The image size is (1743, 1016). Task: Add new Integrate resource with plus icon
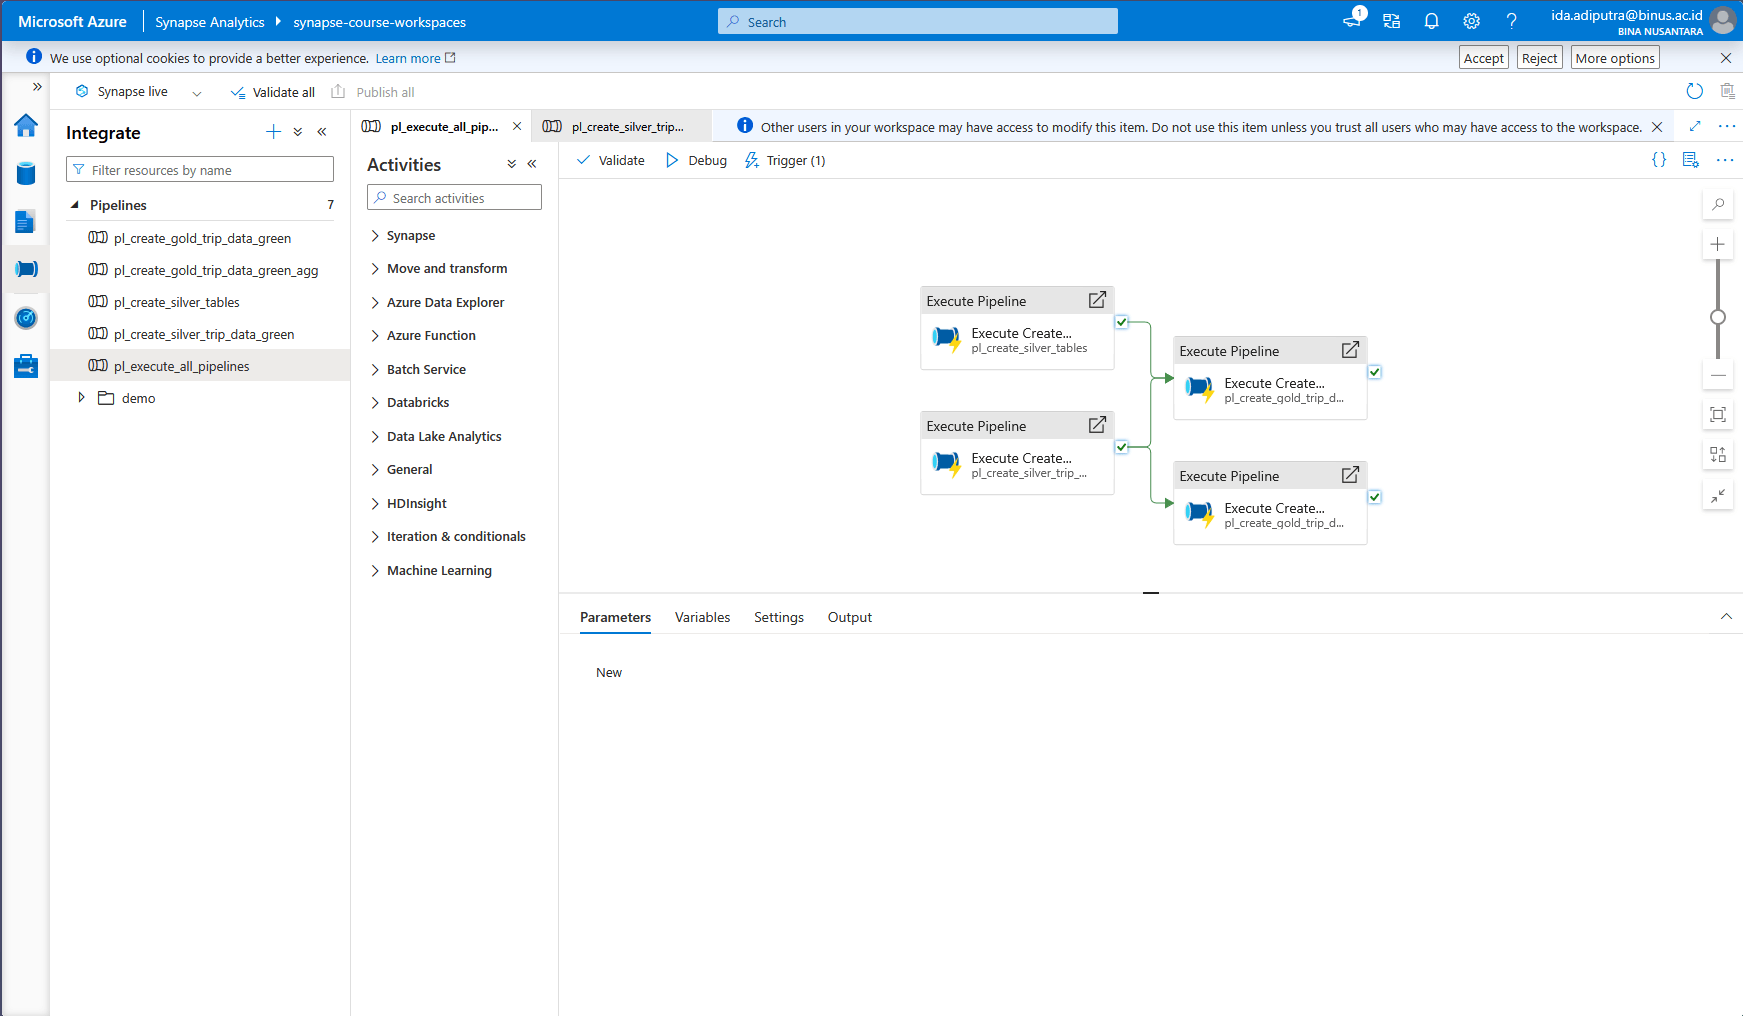(273, 132)
